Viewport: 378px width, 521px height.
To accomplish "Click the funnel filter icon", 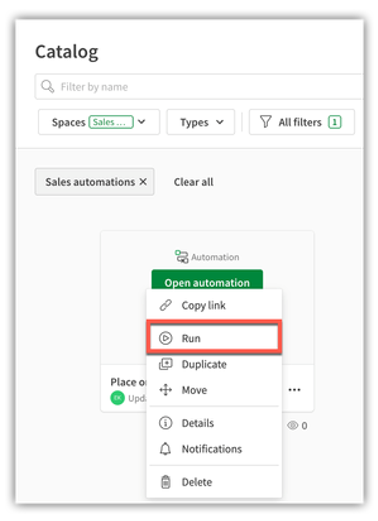I will click(x=266, y=122).
